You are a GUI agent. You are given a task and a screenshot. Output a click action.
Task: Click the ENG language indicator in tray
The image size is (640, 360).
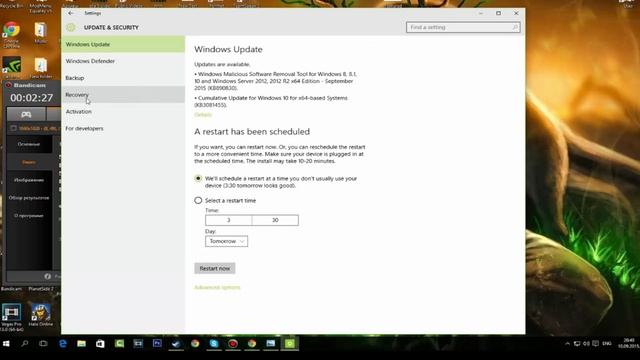(x=607, y=344)
